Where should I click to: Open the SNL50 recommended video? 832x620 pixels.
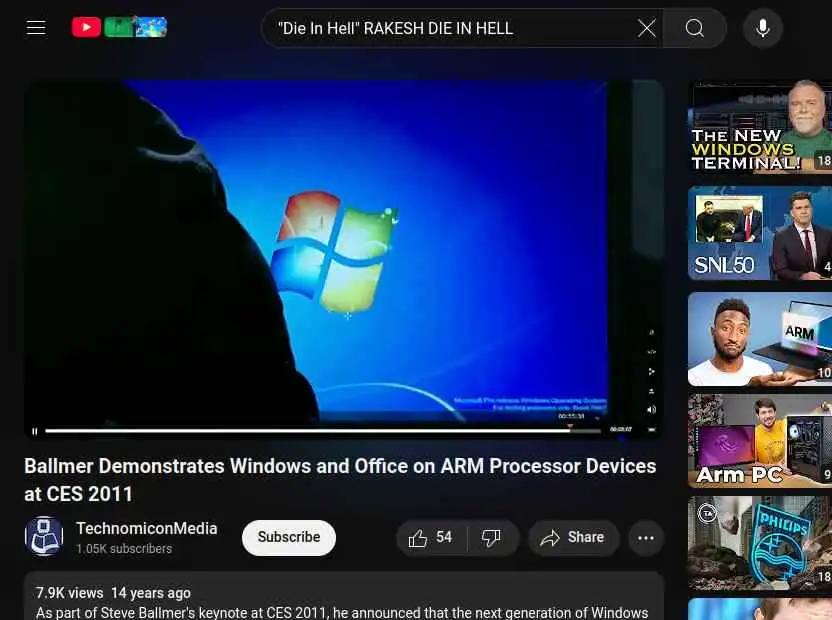[x=760, y=232]
